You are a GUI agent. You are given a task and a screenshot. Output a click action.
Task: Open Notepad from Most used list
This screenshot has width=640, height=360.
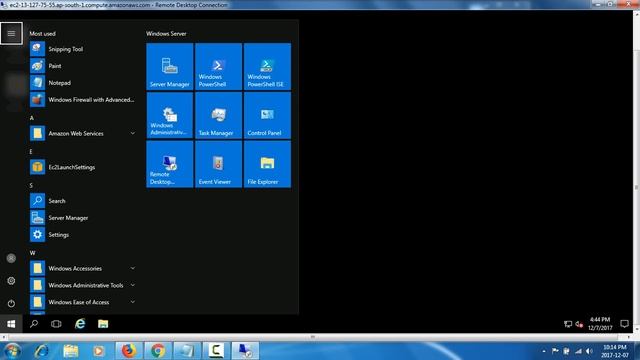(x=83, y=83)
